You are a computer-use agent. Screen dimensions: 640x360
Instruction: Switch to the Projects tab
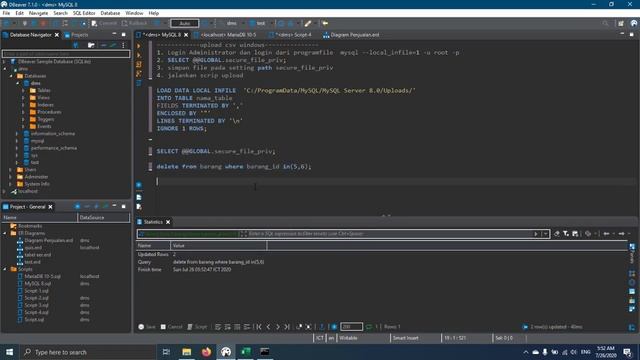click(x=76, y=35)
